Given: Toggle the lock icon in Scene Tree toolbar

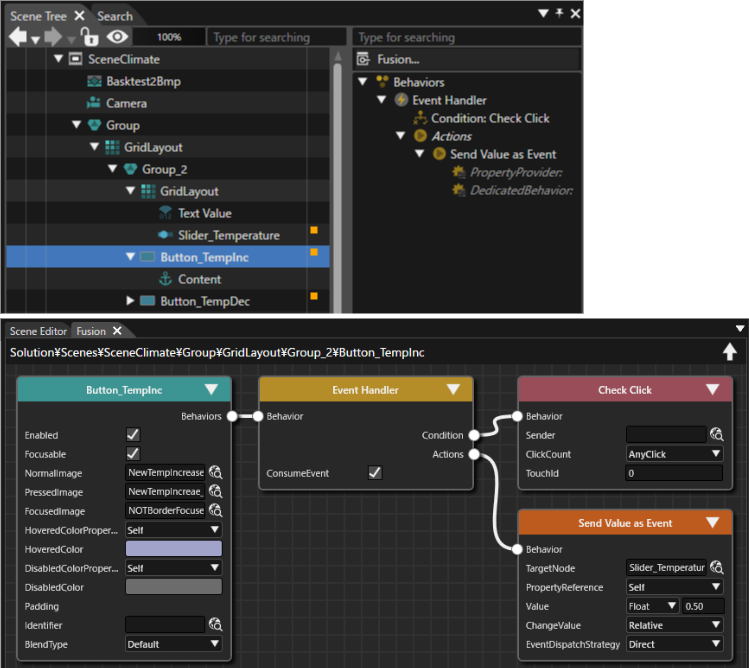Looking at the screenshot, I should click(x=89, y=37).
